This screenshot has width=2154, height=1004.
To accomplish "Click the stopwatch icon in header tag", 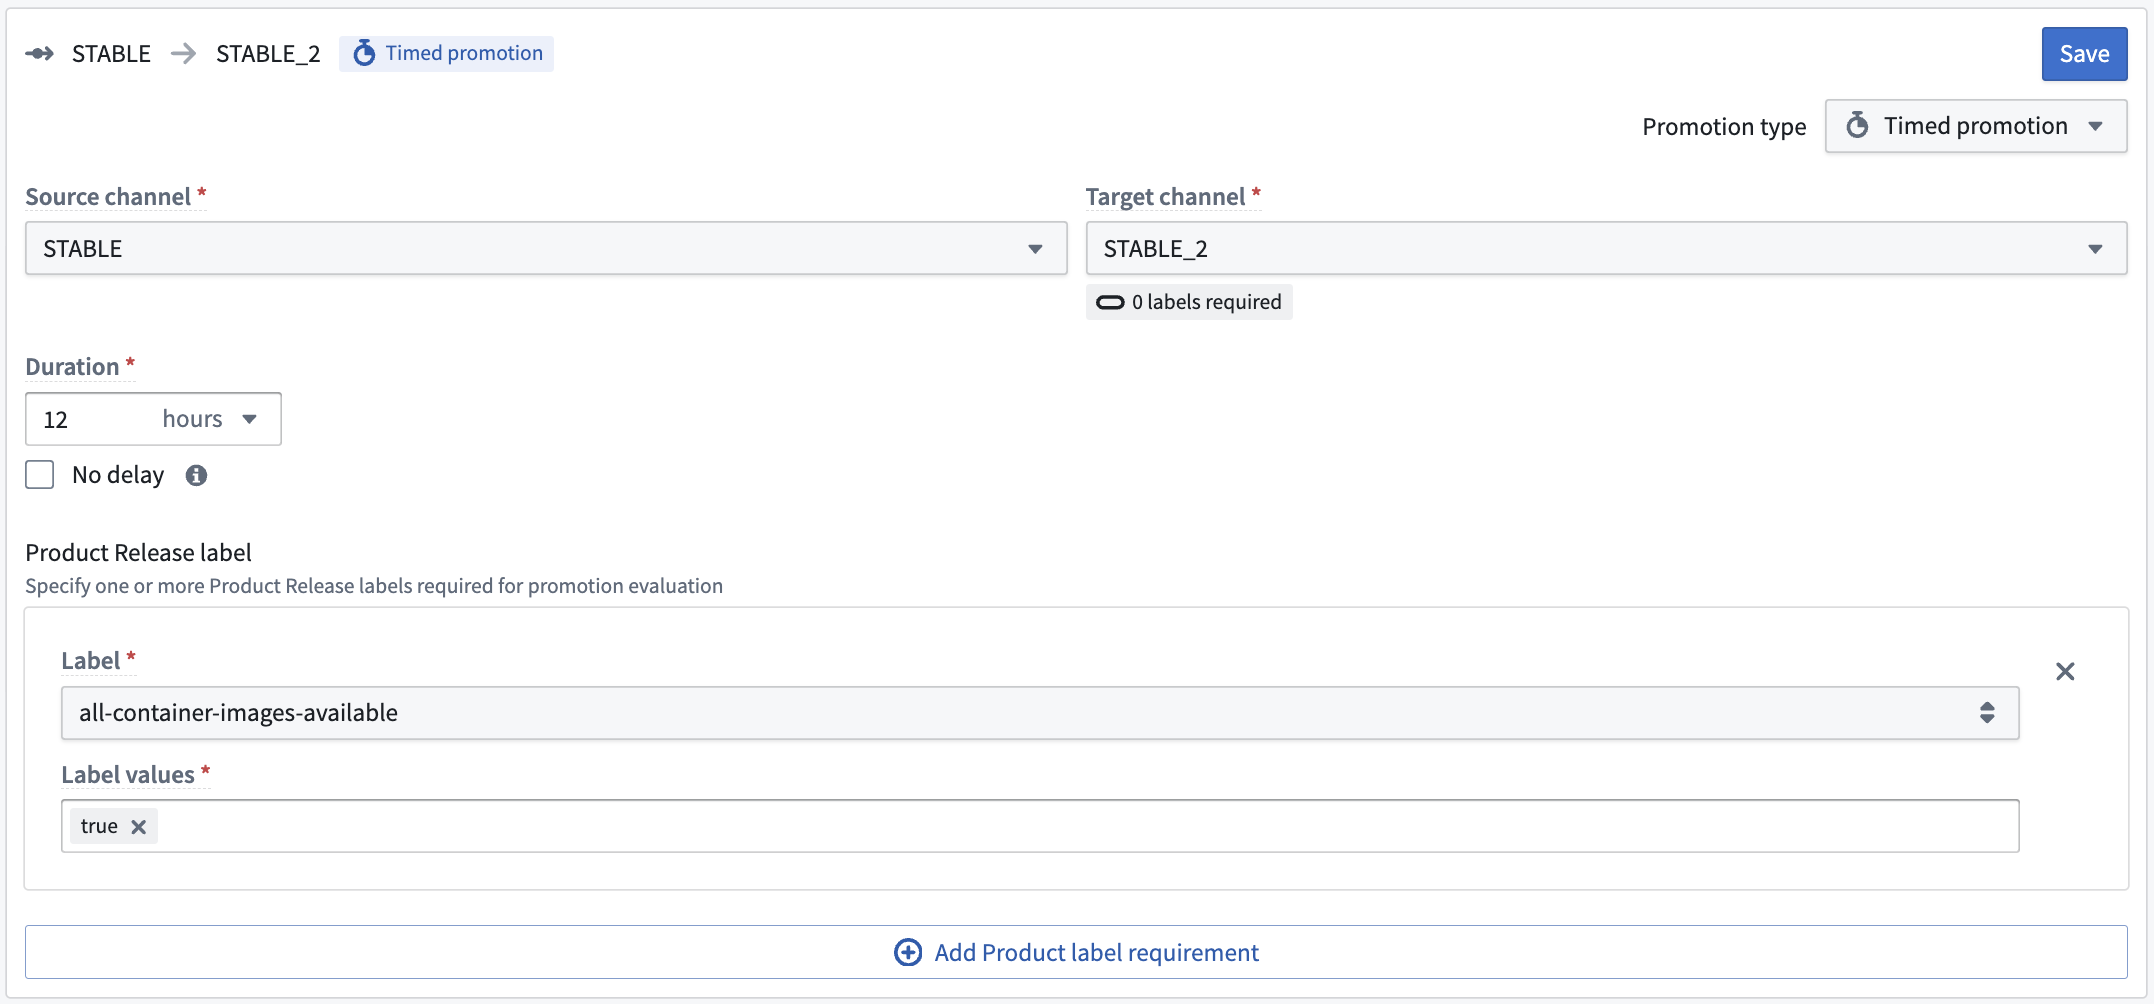I will click(364, 53).
